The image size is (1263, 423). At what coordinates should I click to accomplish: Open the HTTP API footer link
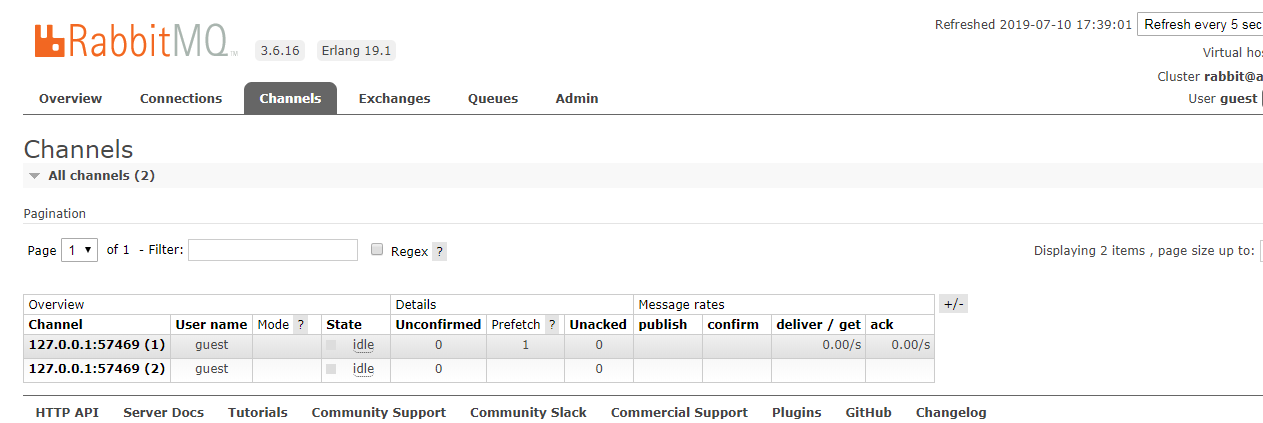[67, 412]
